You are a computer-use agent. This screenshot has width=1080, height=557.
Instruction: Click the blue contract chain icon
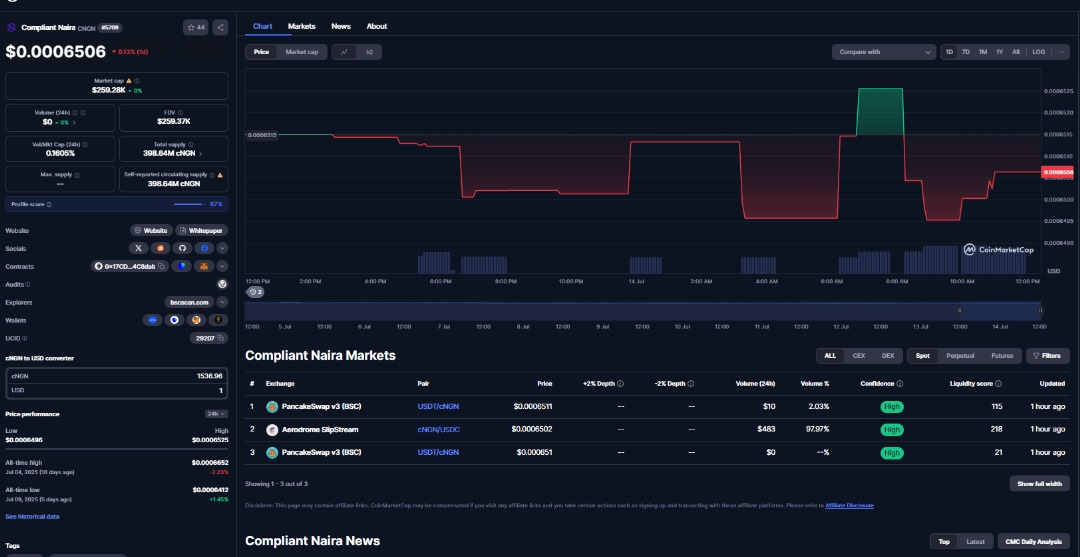182,266
